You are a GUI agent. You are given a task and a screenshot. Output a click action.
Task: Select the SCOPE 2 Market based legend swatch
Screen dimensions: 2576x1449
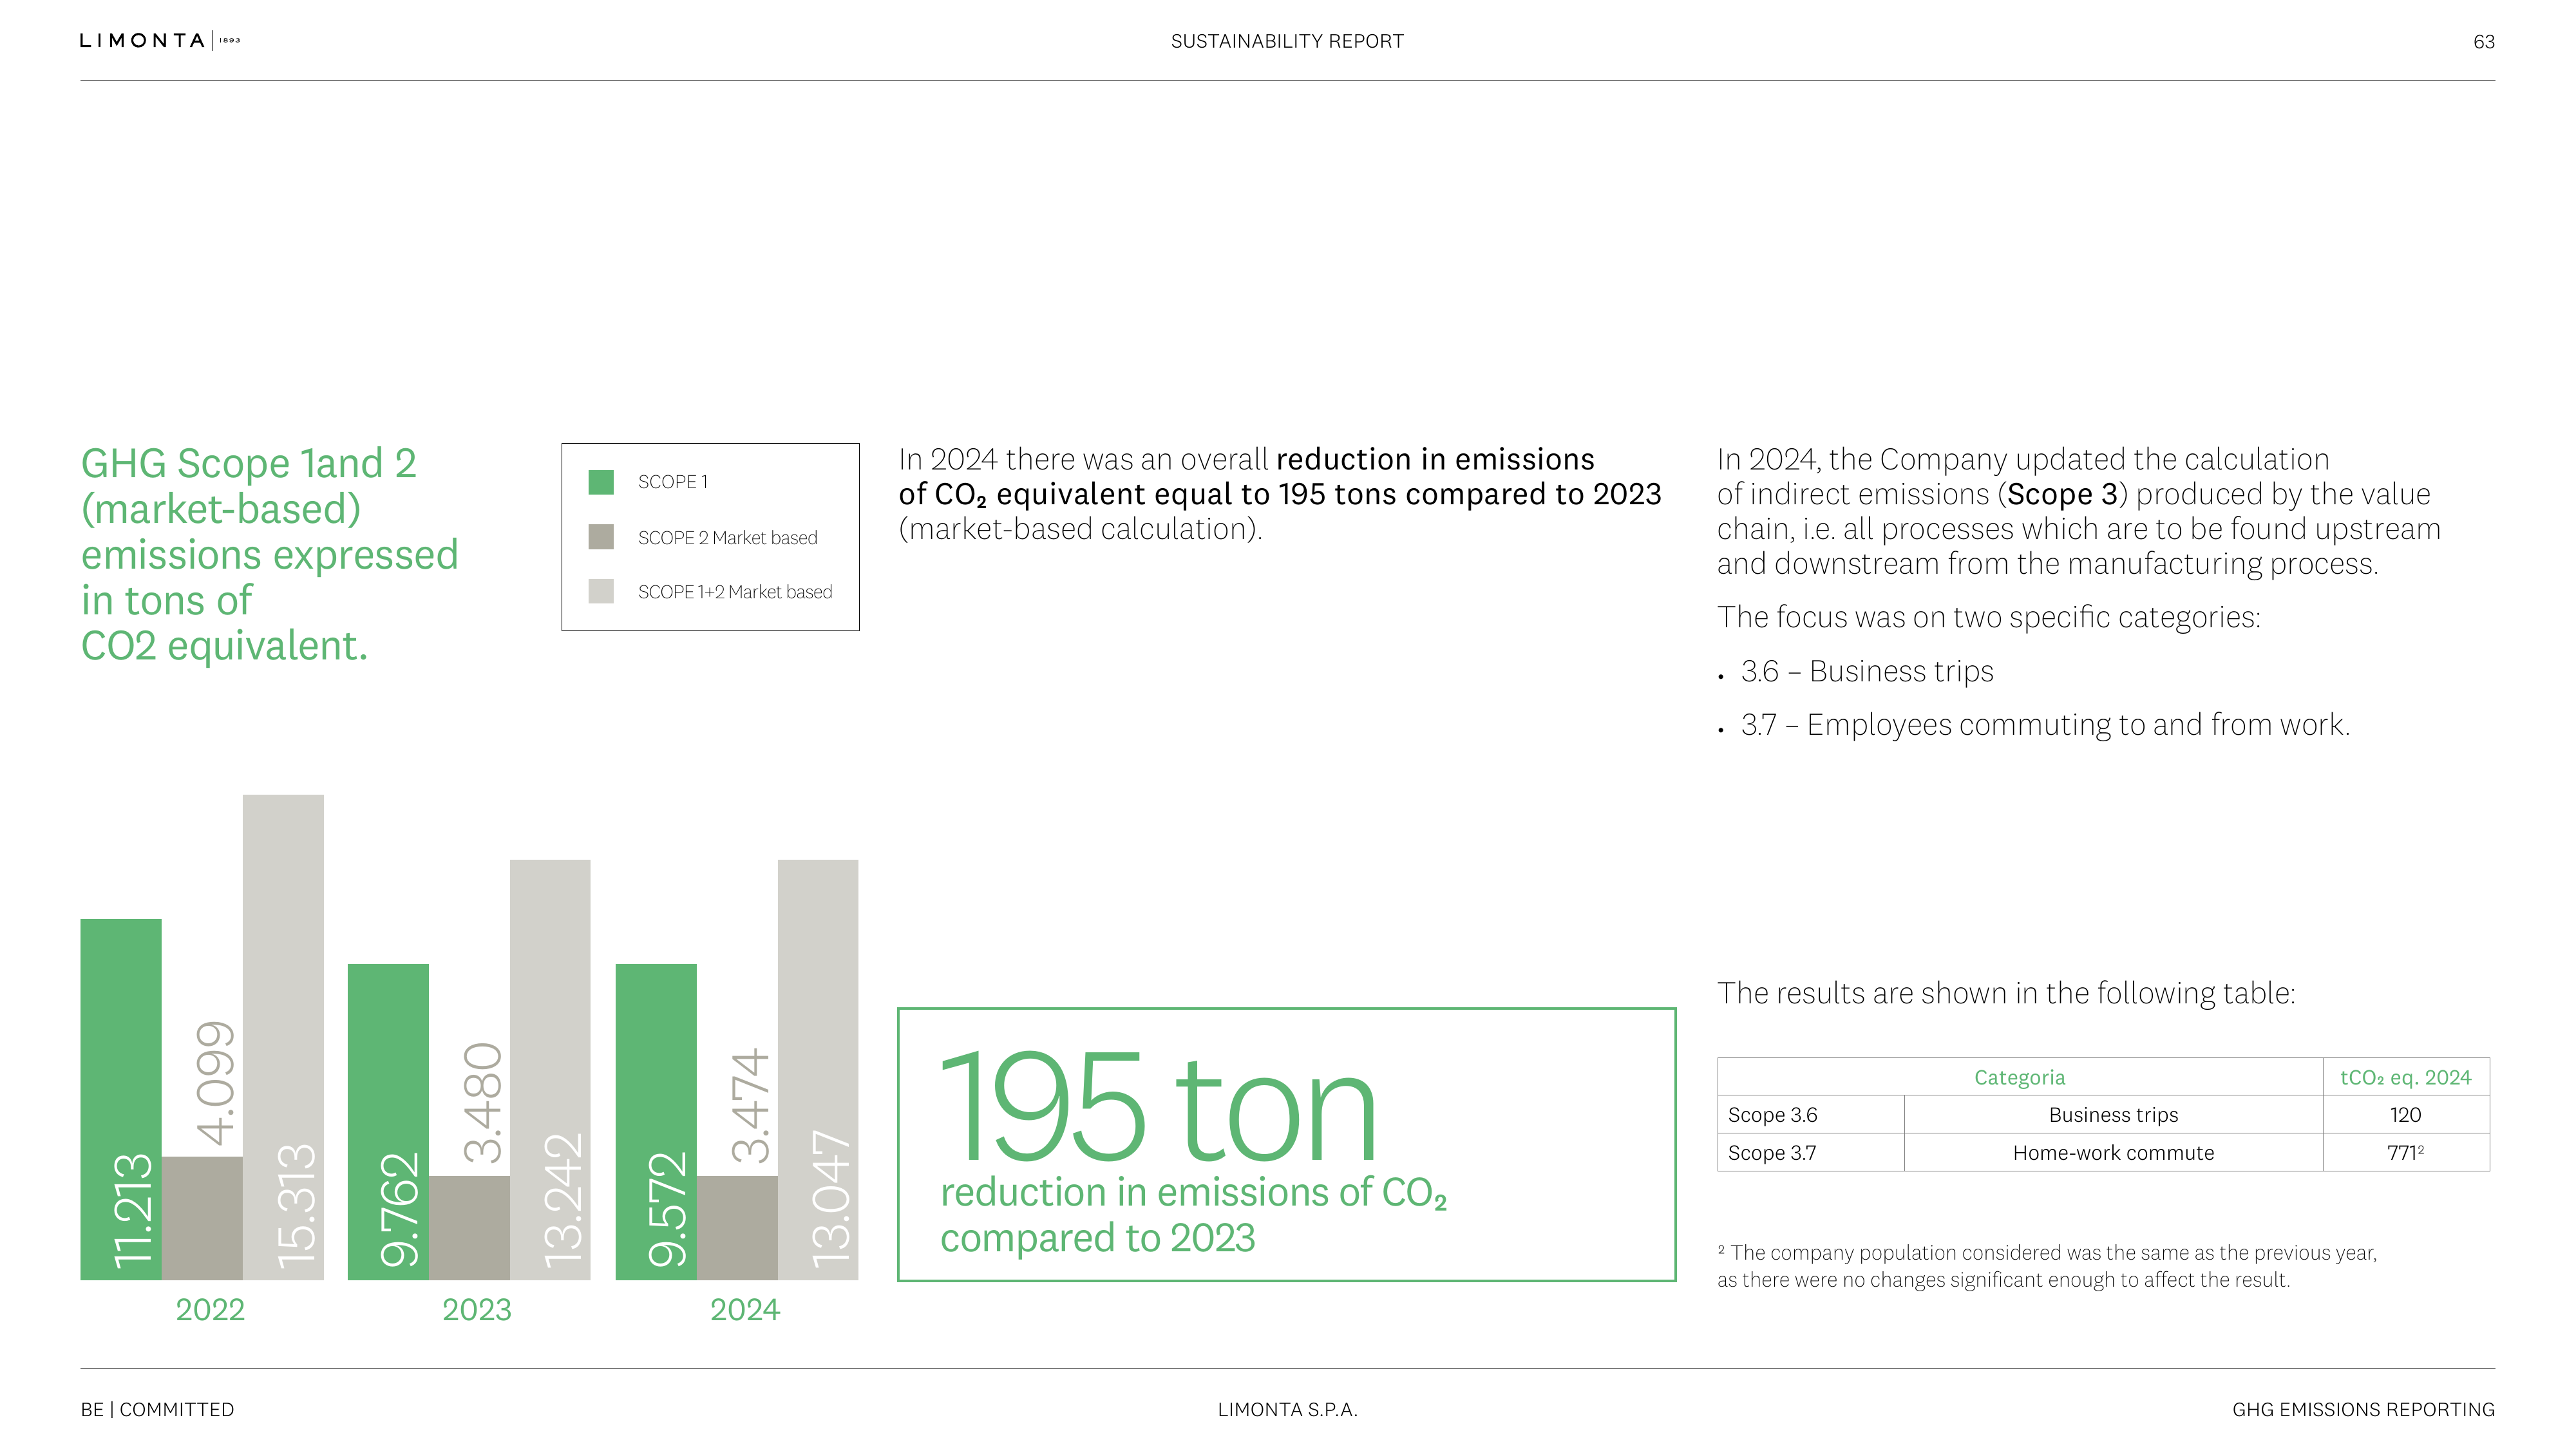tap(601, 537)
